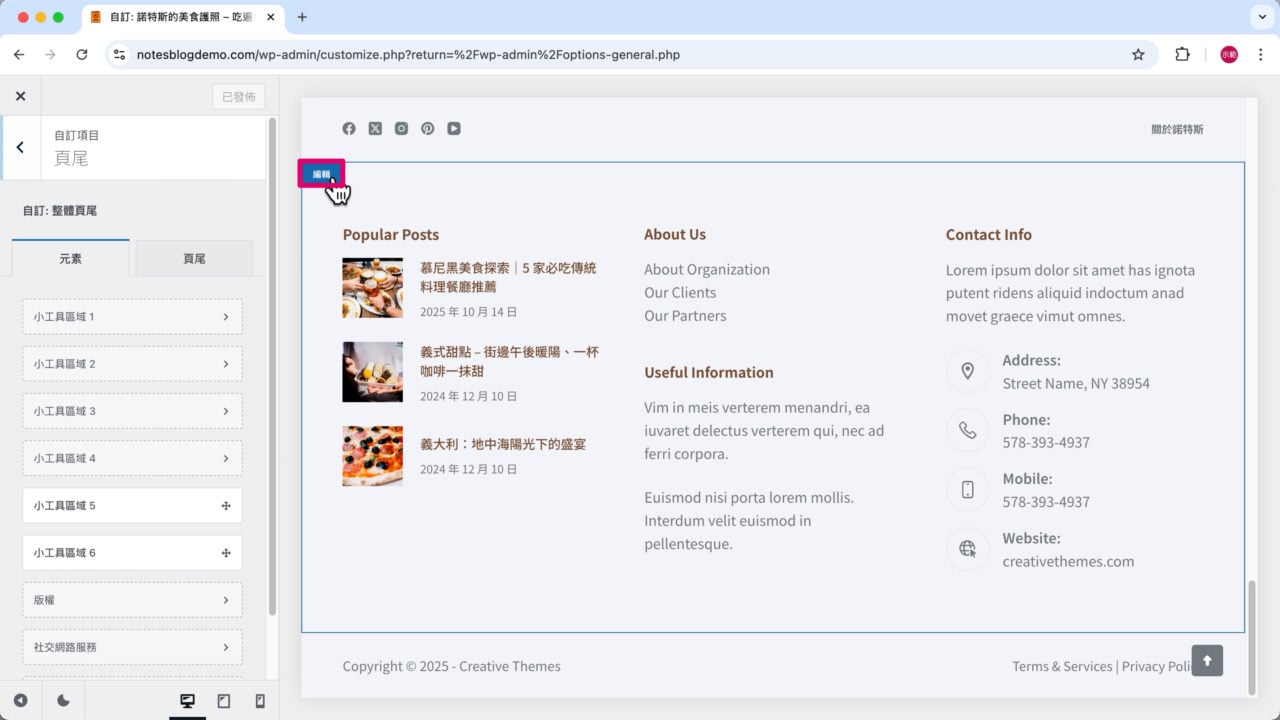Click the Instagram social icon
Viewport: 1280px width, 720px height.
click(401, 128)
